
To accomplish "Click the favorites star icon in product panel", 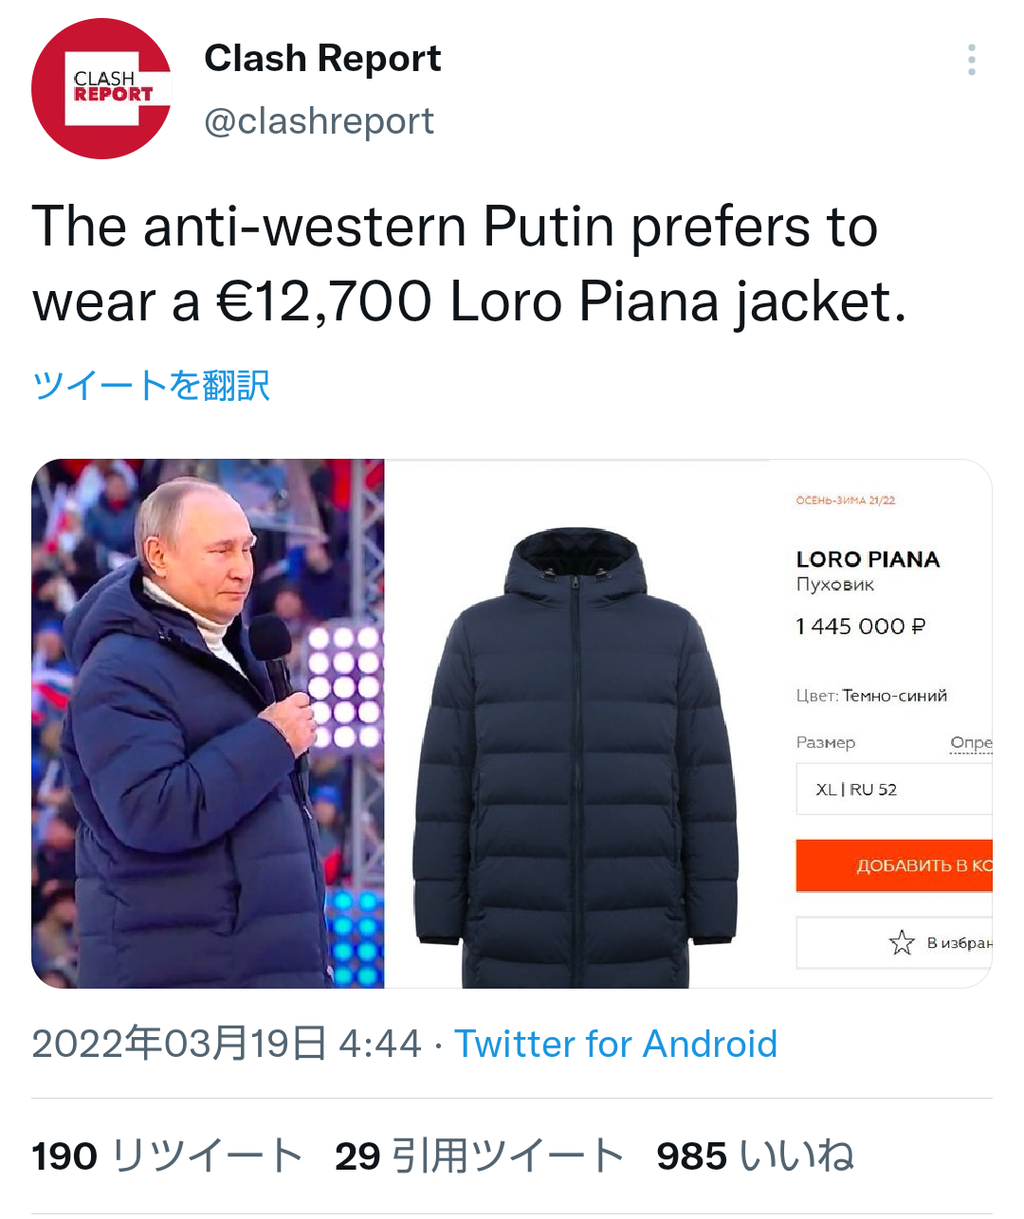I will tap(901, 942).
